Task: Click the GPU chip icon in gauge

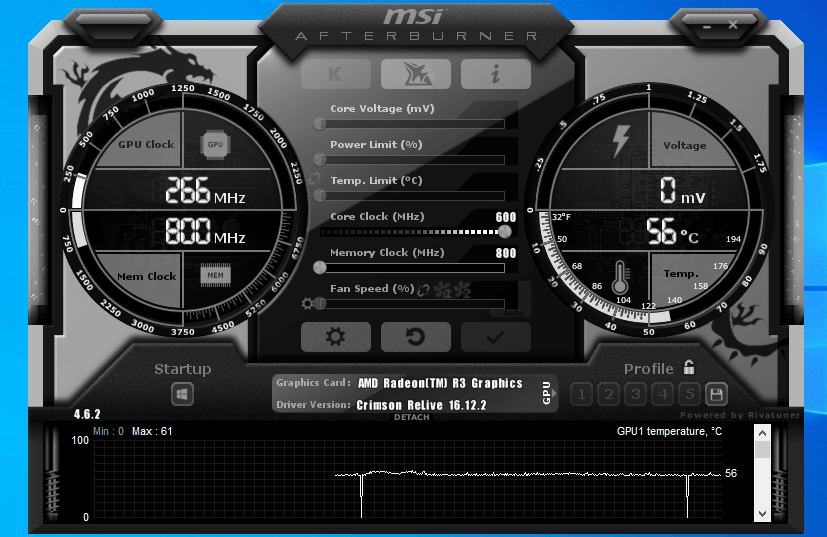Action: pos(215,144)
